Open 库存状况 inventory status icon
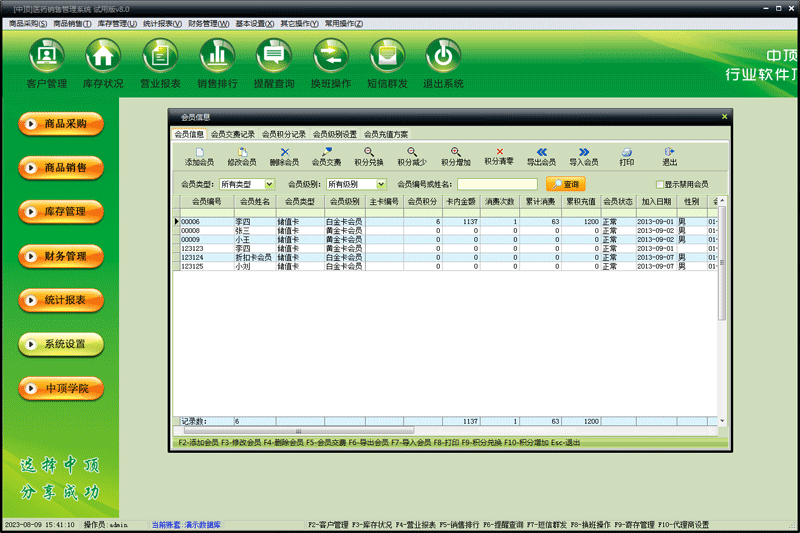The height and width of the screenshot is (533, 800). coord(103,64)
